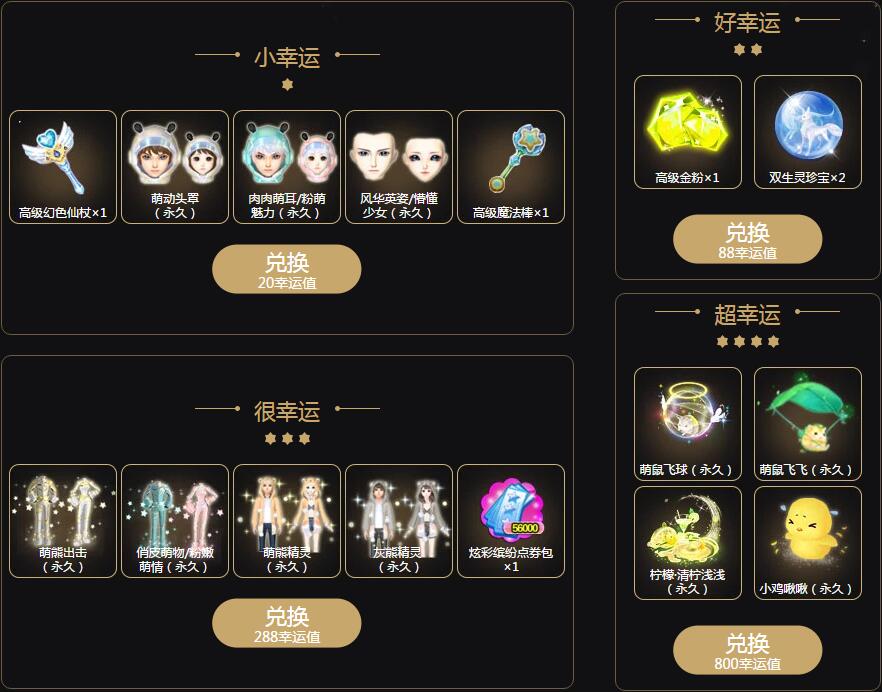882x692 pixels.
Task: Redeem 很幸运 for 288 lucky points
Action: pyautogui.click(x=287, y=623)
